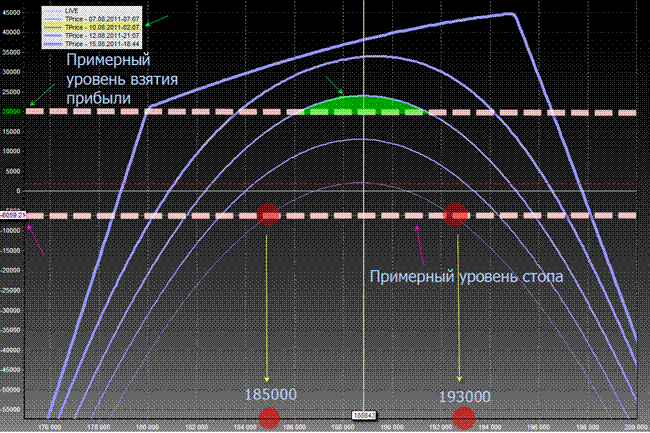
Task: Click the 186 000 X-axis label
Action: [294, 427]
